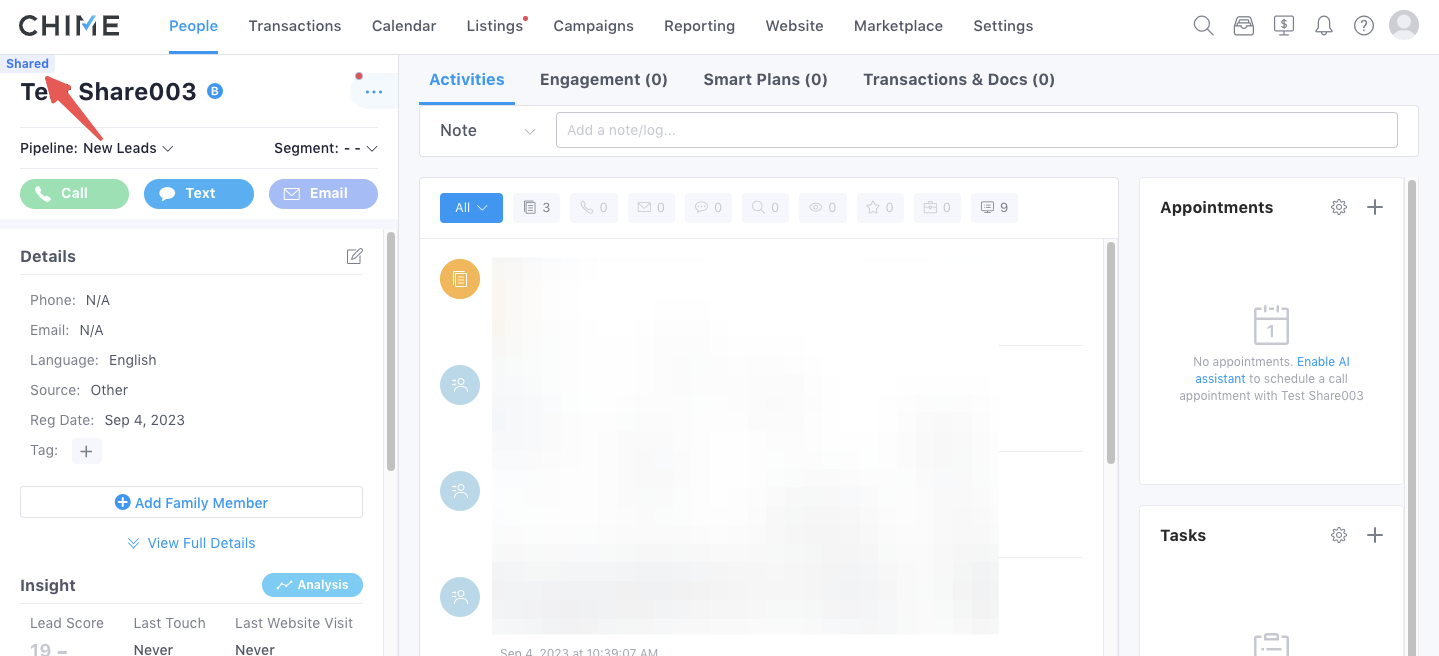Switch to the Engagement (0) tab

point(604,79)
